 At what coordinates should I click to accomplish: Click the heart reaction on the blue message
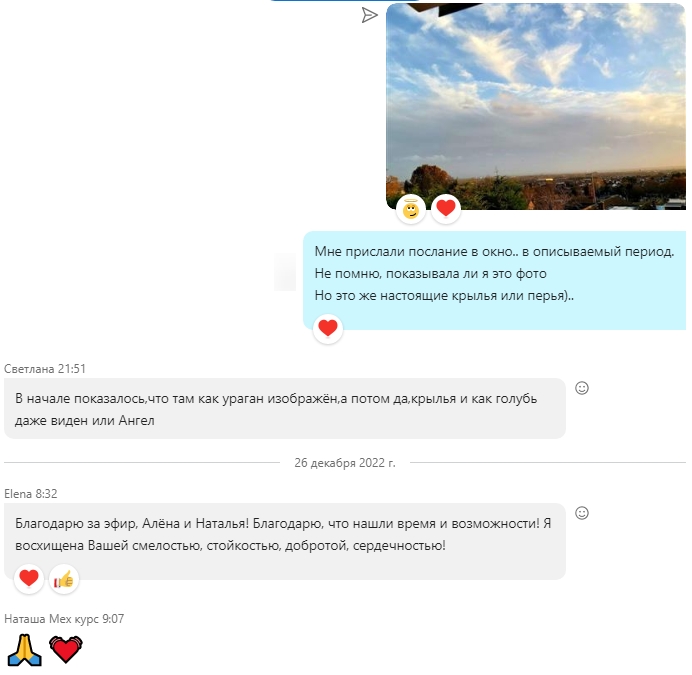pyautogui.click(x=328, y=328)
